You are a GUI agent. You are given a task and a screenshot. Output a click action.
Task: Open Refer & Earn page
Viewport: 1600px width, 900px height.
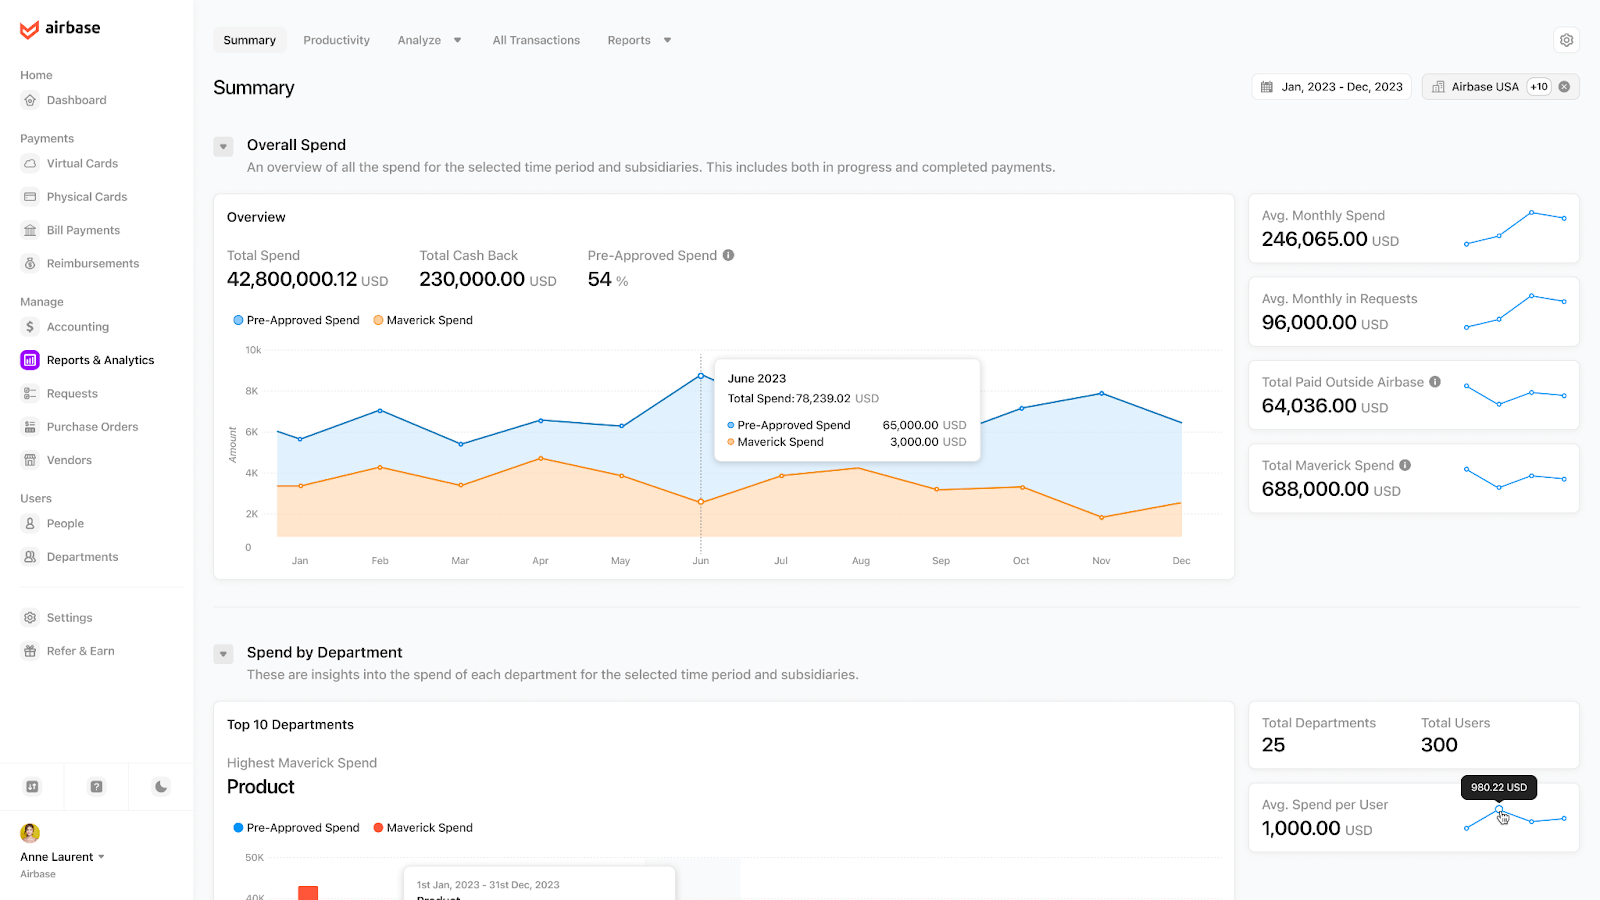(x=80, y=651)
